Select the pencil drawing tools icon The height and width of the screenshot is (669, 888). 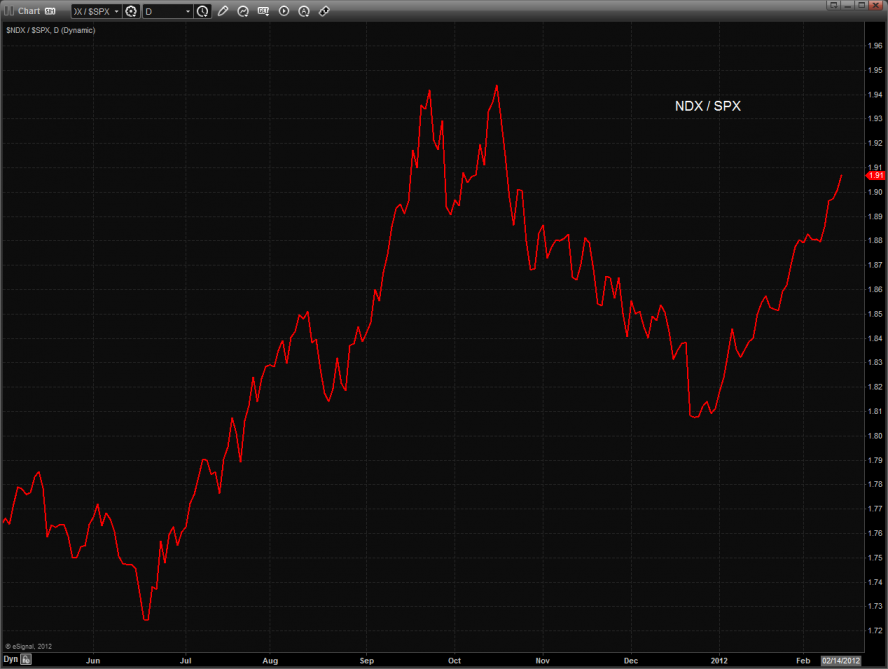[x=223, y=11]
